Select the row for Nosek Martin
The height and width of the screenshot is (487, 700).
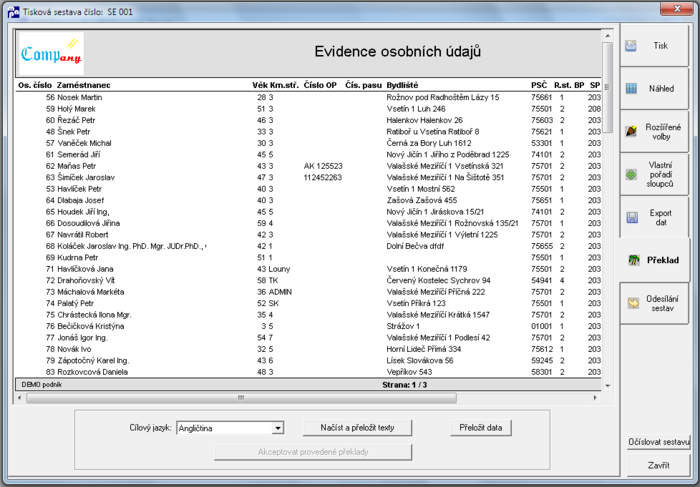[x=309, y=97]
